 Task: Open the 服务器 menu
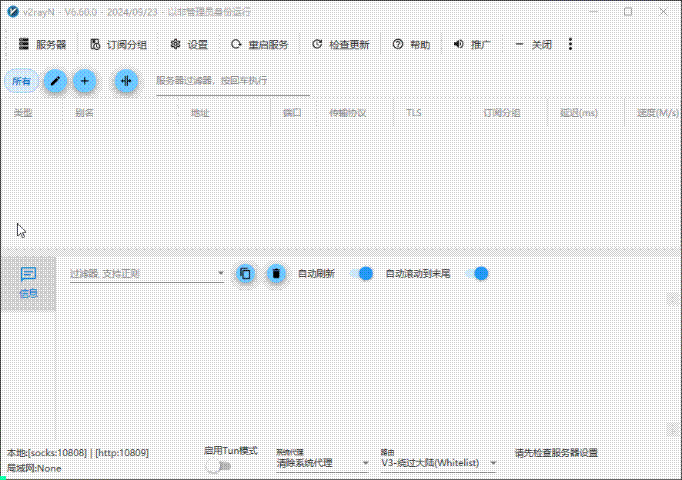pyautogui.click(x=42, y=44)
